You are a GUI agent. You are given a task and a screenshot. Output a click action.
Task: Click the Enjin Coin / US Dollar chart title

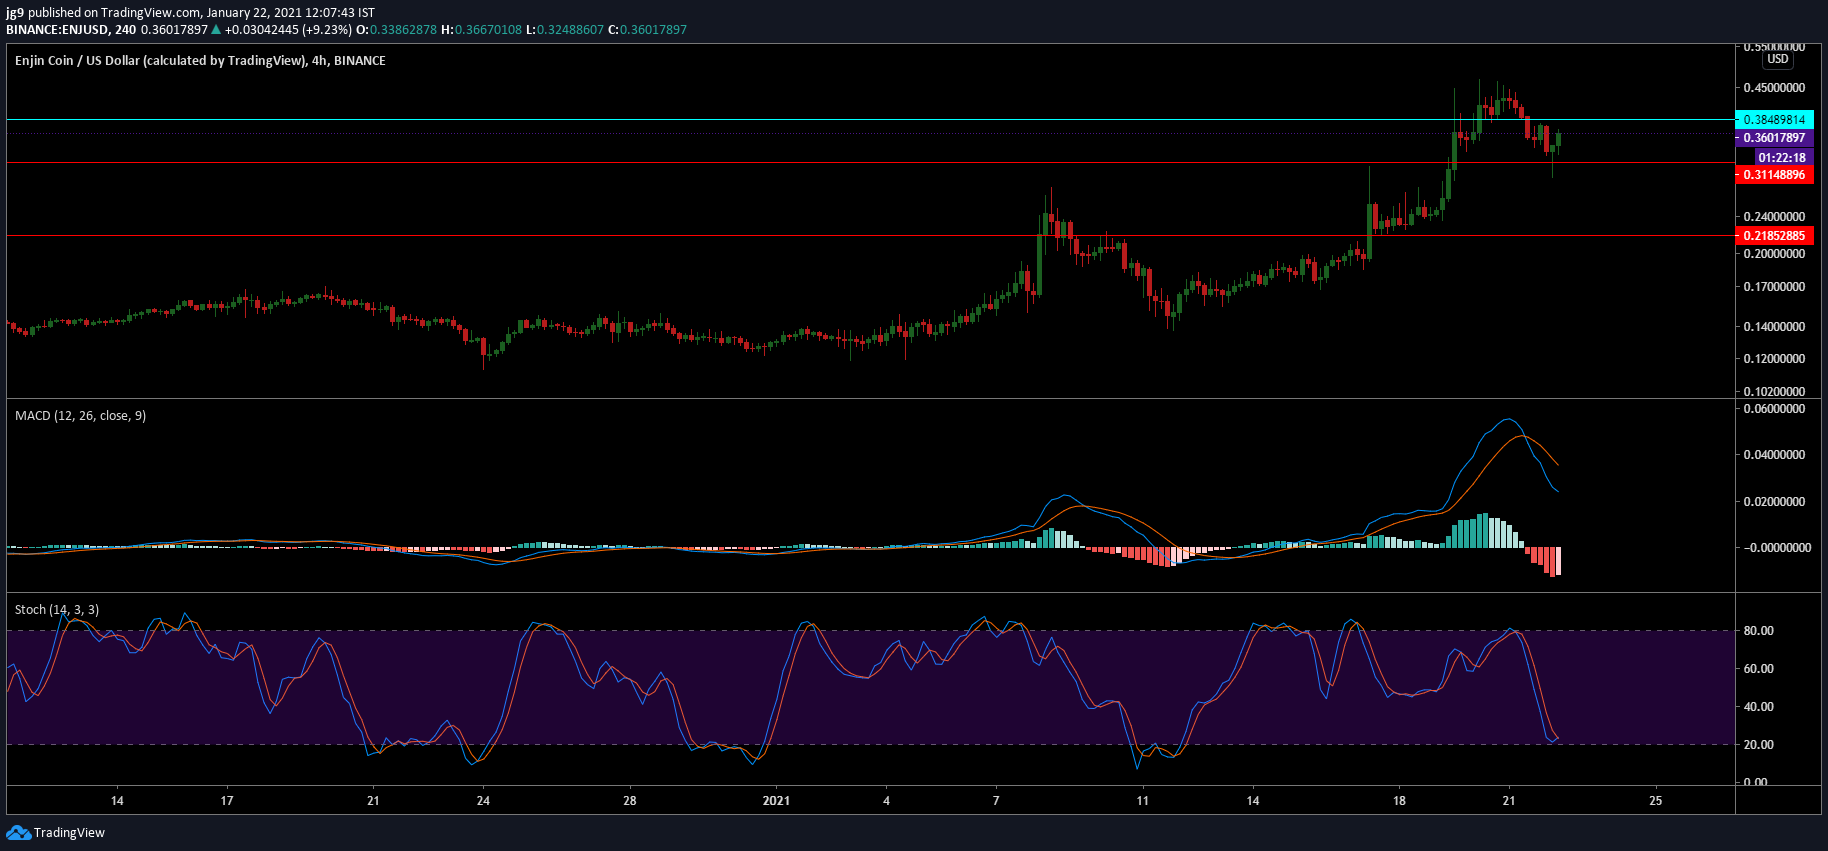pyautogui.click(x=200, y=60)
